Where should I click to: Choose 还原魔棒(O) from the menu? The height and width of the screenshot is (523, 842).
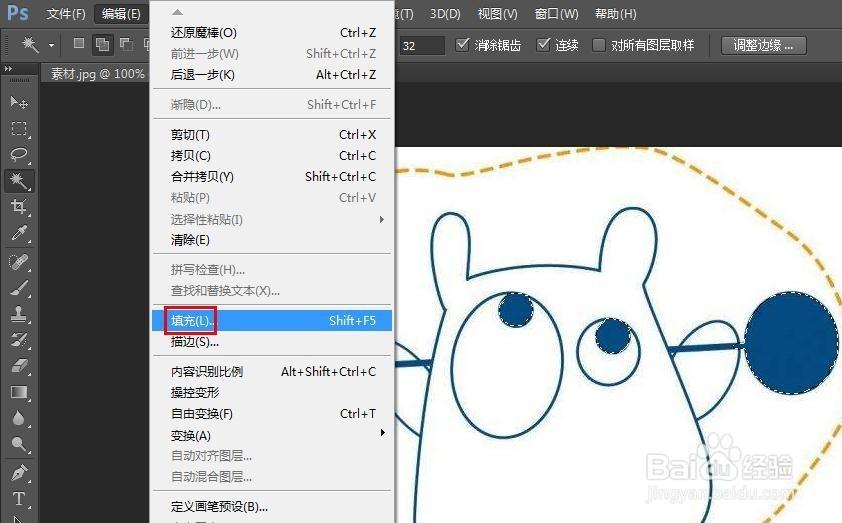pos(272,33)
